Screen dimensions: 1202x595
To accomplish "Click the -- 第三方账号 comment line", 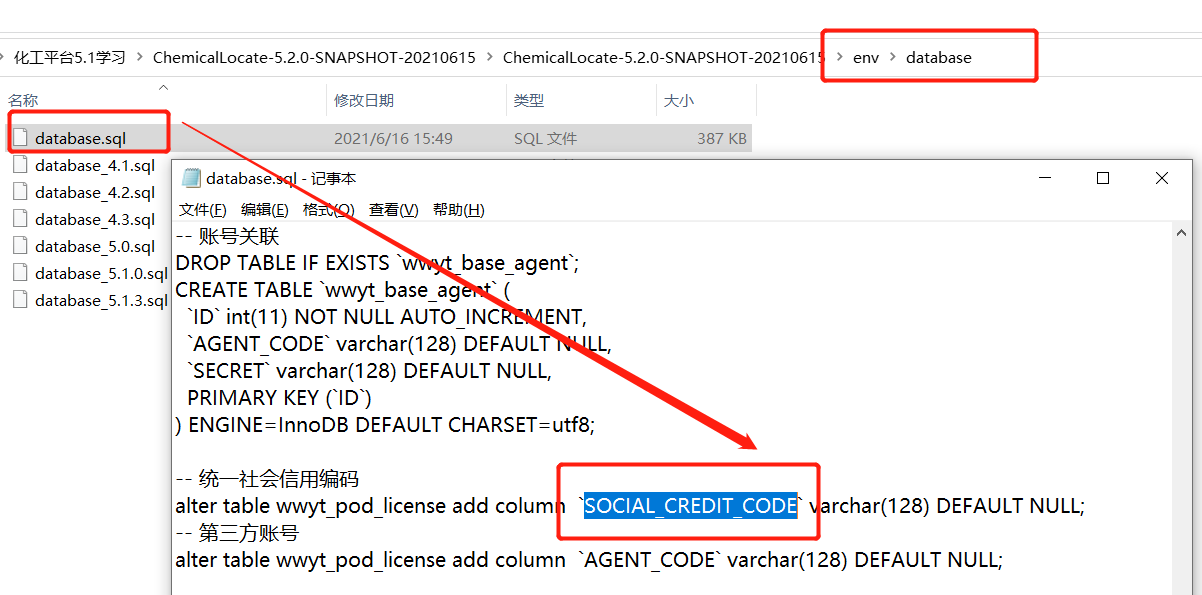I will (237, 532).
